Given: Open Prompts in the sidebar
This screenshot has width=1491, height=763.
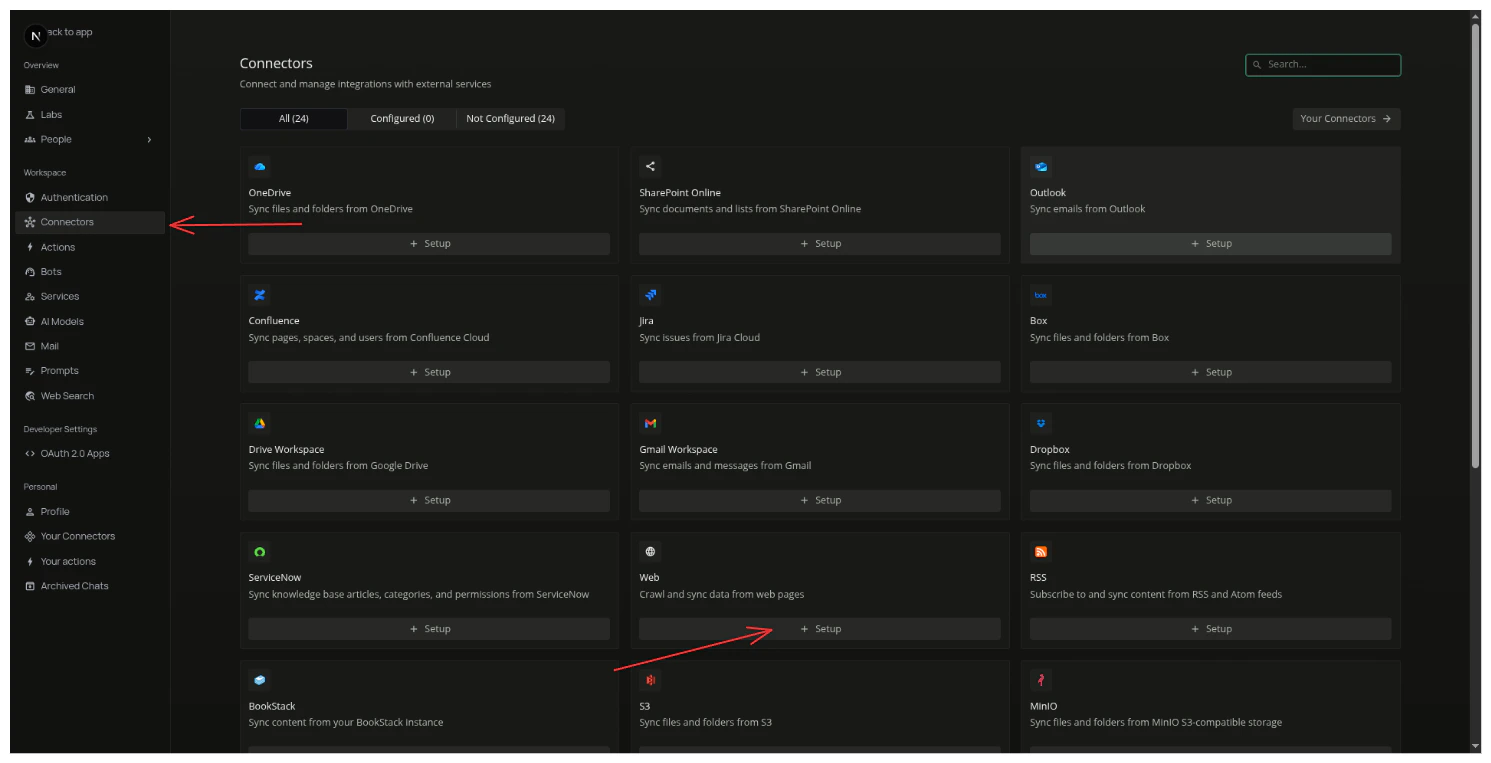Looking at the screenshot, I should click(x=90, y=371).
